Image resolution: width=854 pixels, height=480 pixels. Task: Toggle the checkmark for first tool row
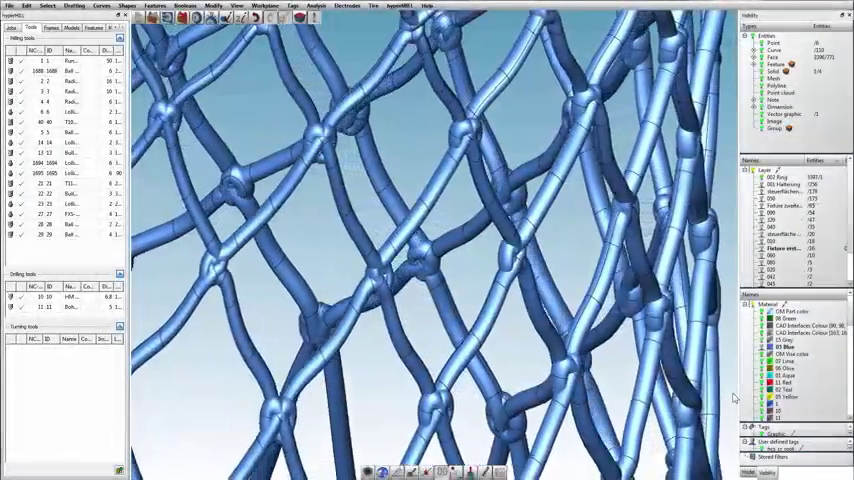coord(21,61)
